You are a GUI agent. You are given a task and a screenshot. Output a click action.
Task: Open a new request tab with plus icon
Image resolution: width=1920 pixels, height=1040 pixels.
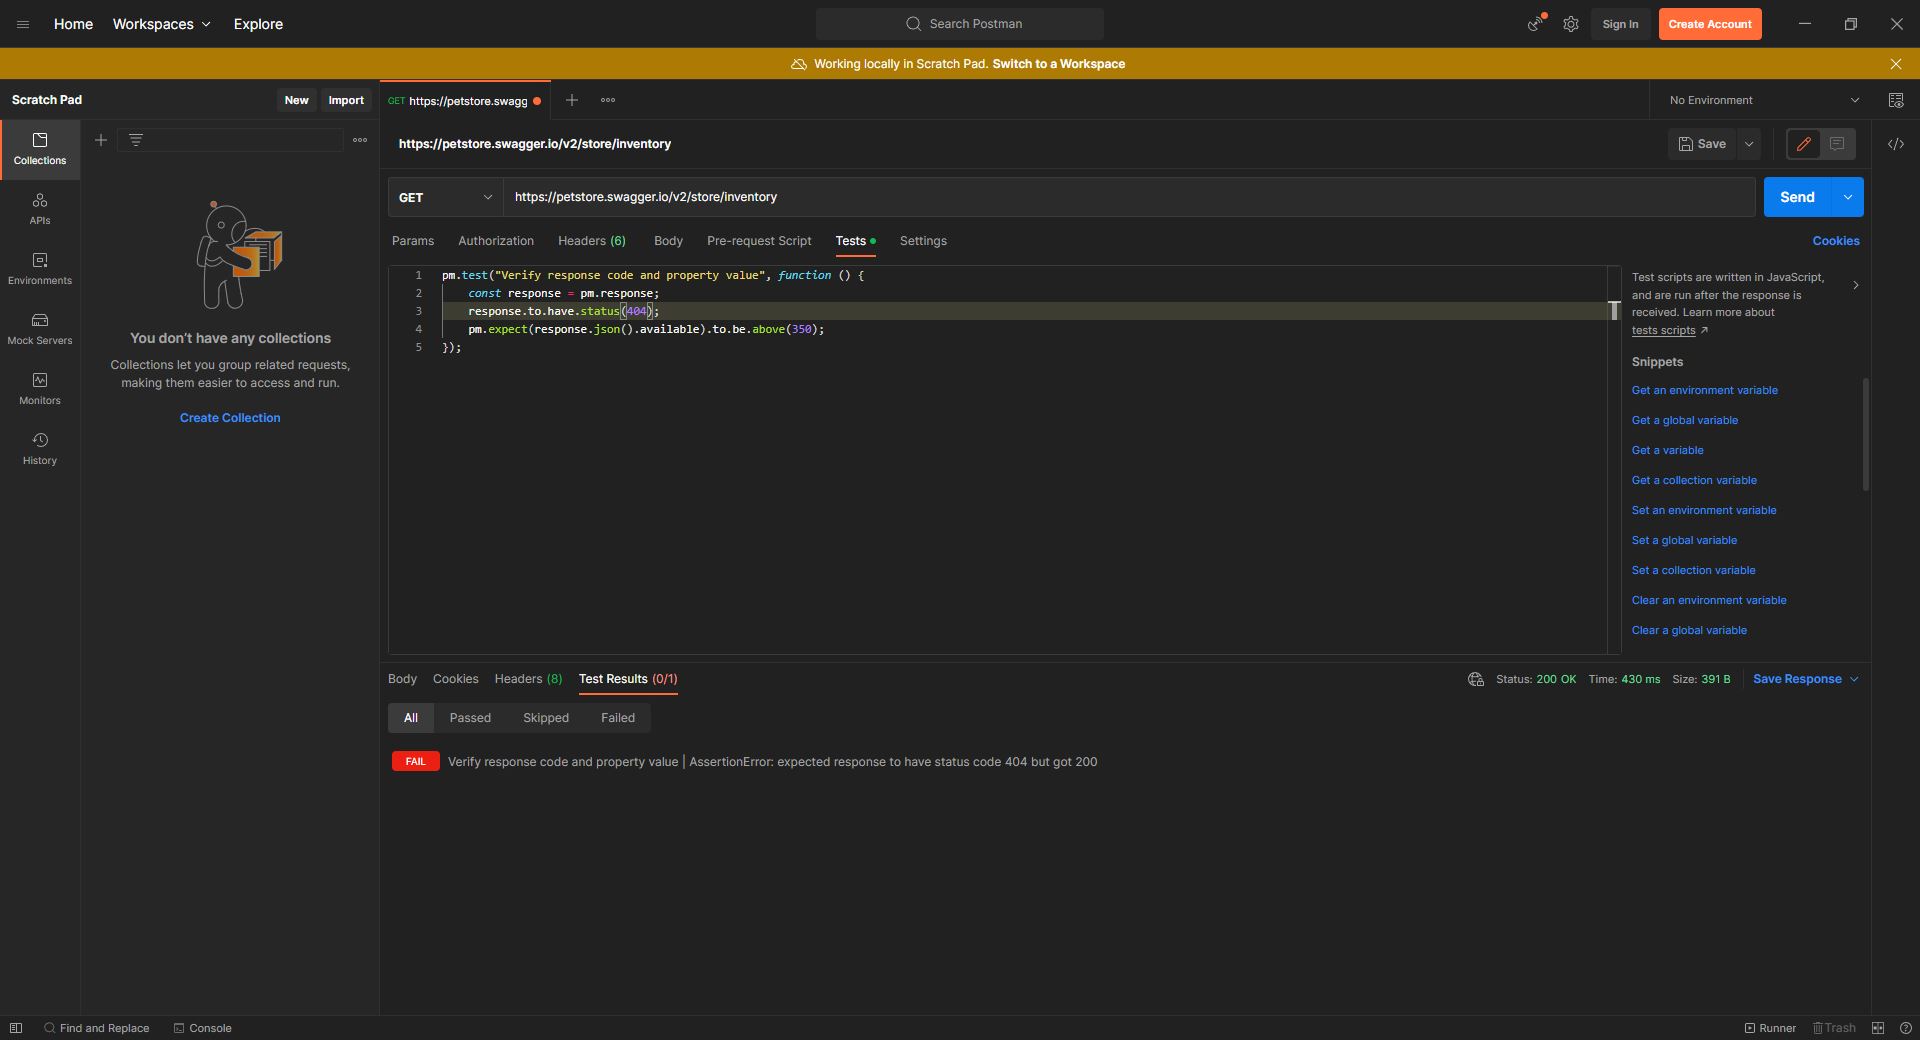coord(572,100)
